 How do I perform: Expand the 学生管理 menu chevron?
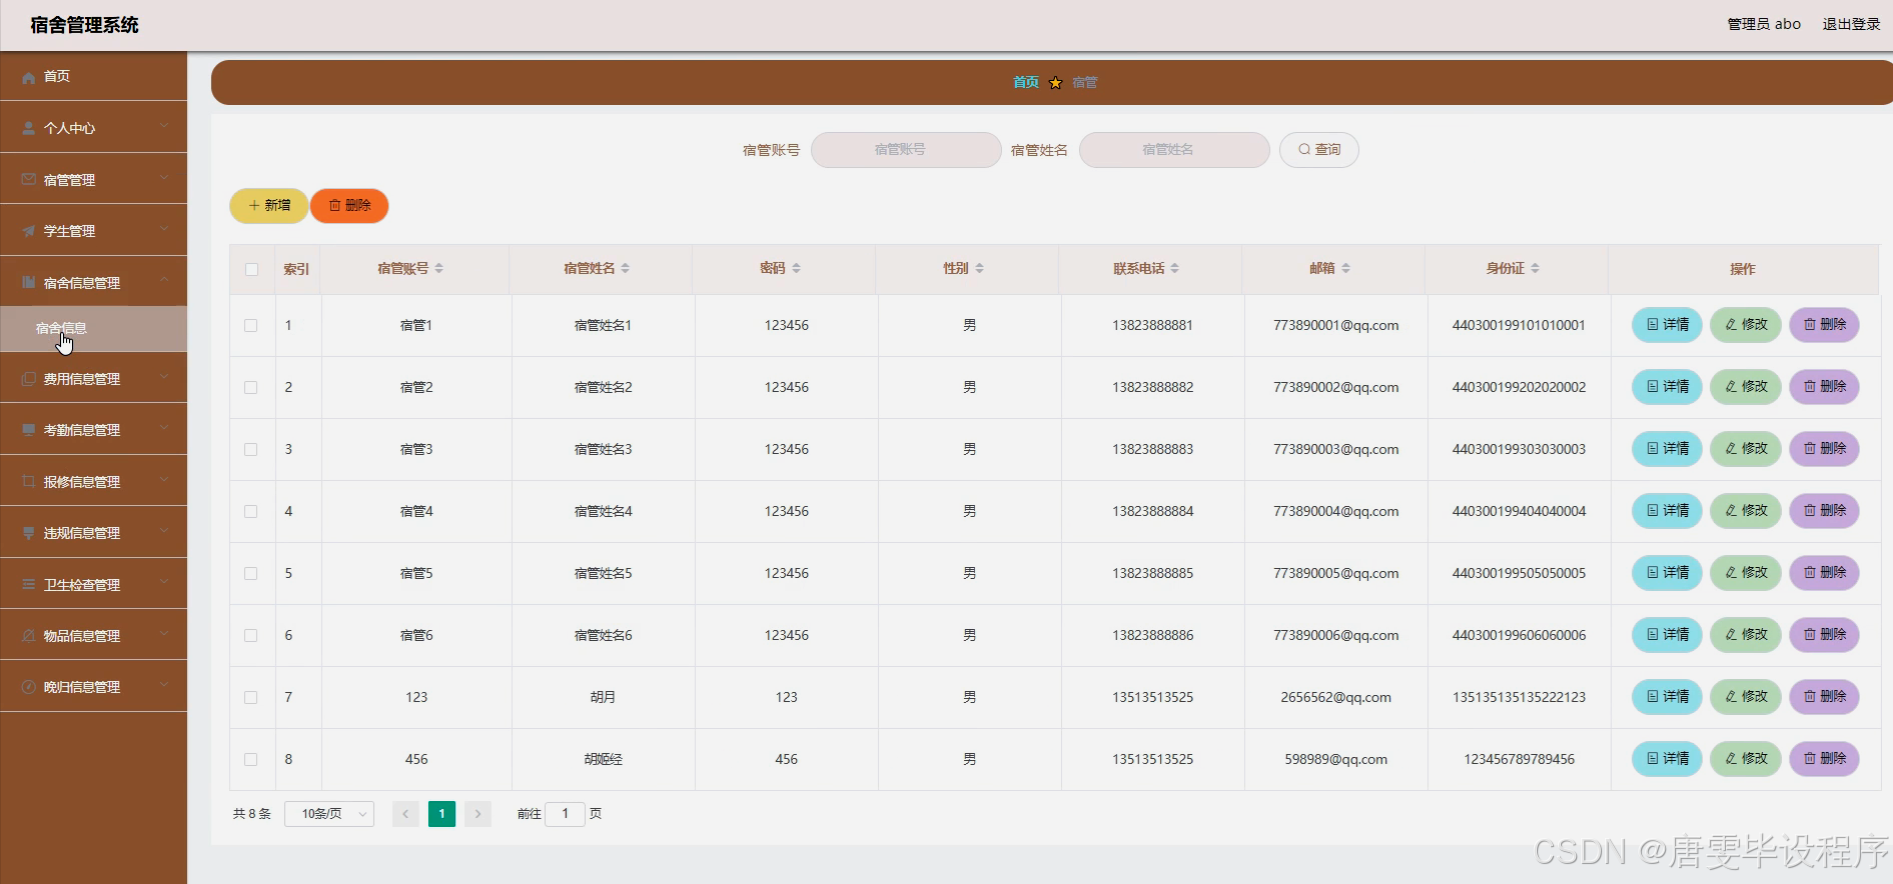164,229
